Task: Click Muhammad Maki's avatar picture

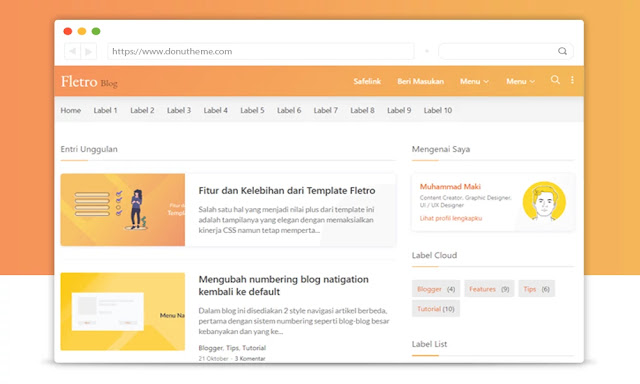Action: pyautogui.click(x=544, y=202)
